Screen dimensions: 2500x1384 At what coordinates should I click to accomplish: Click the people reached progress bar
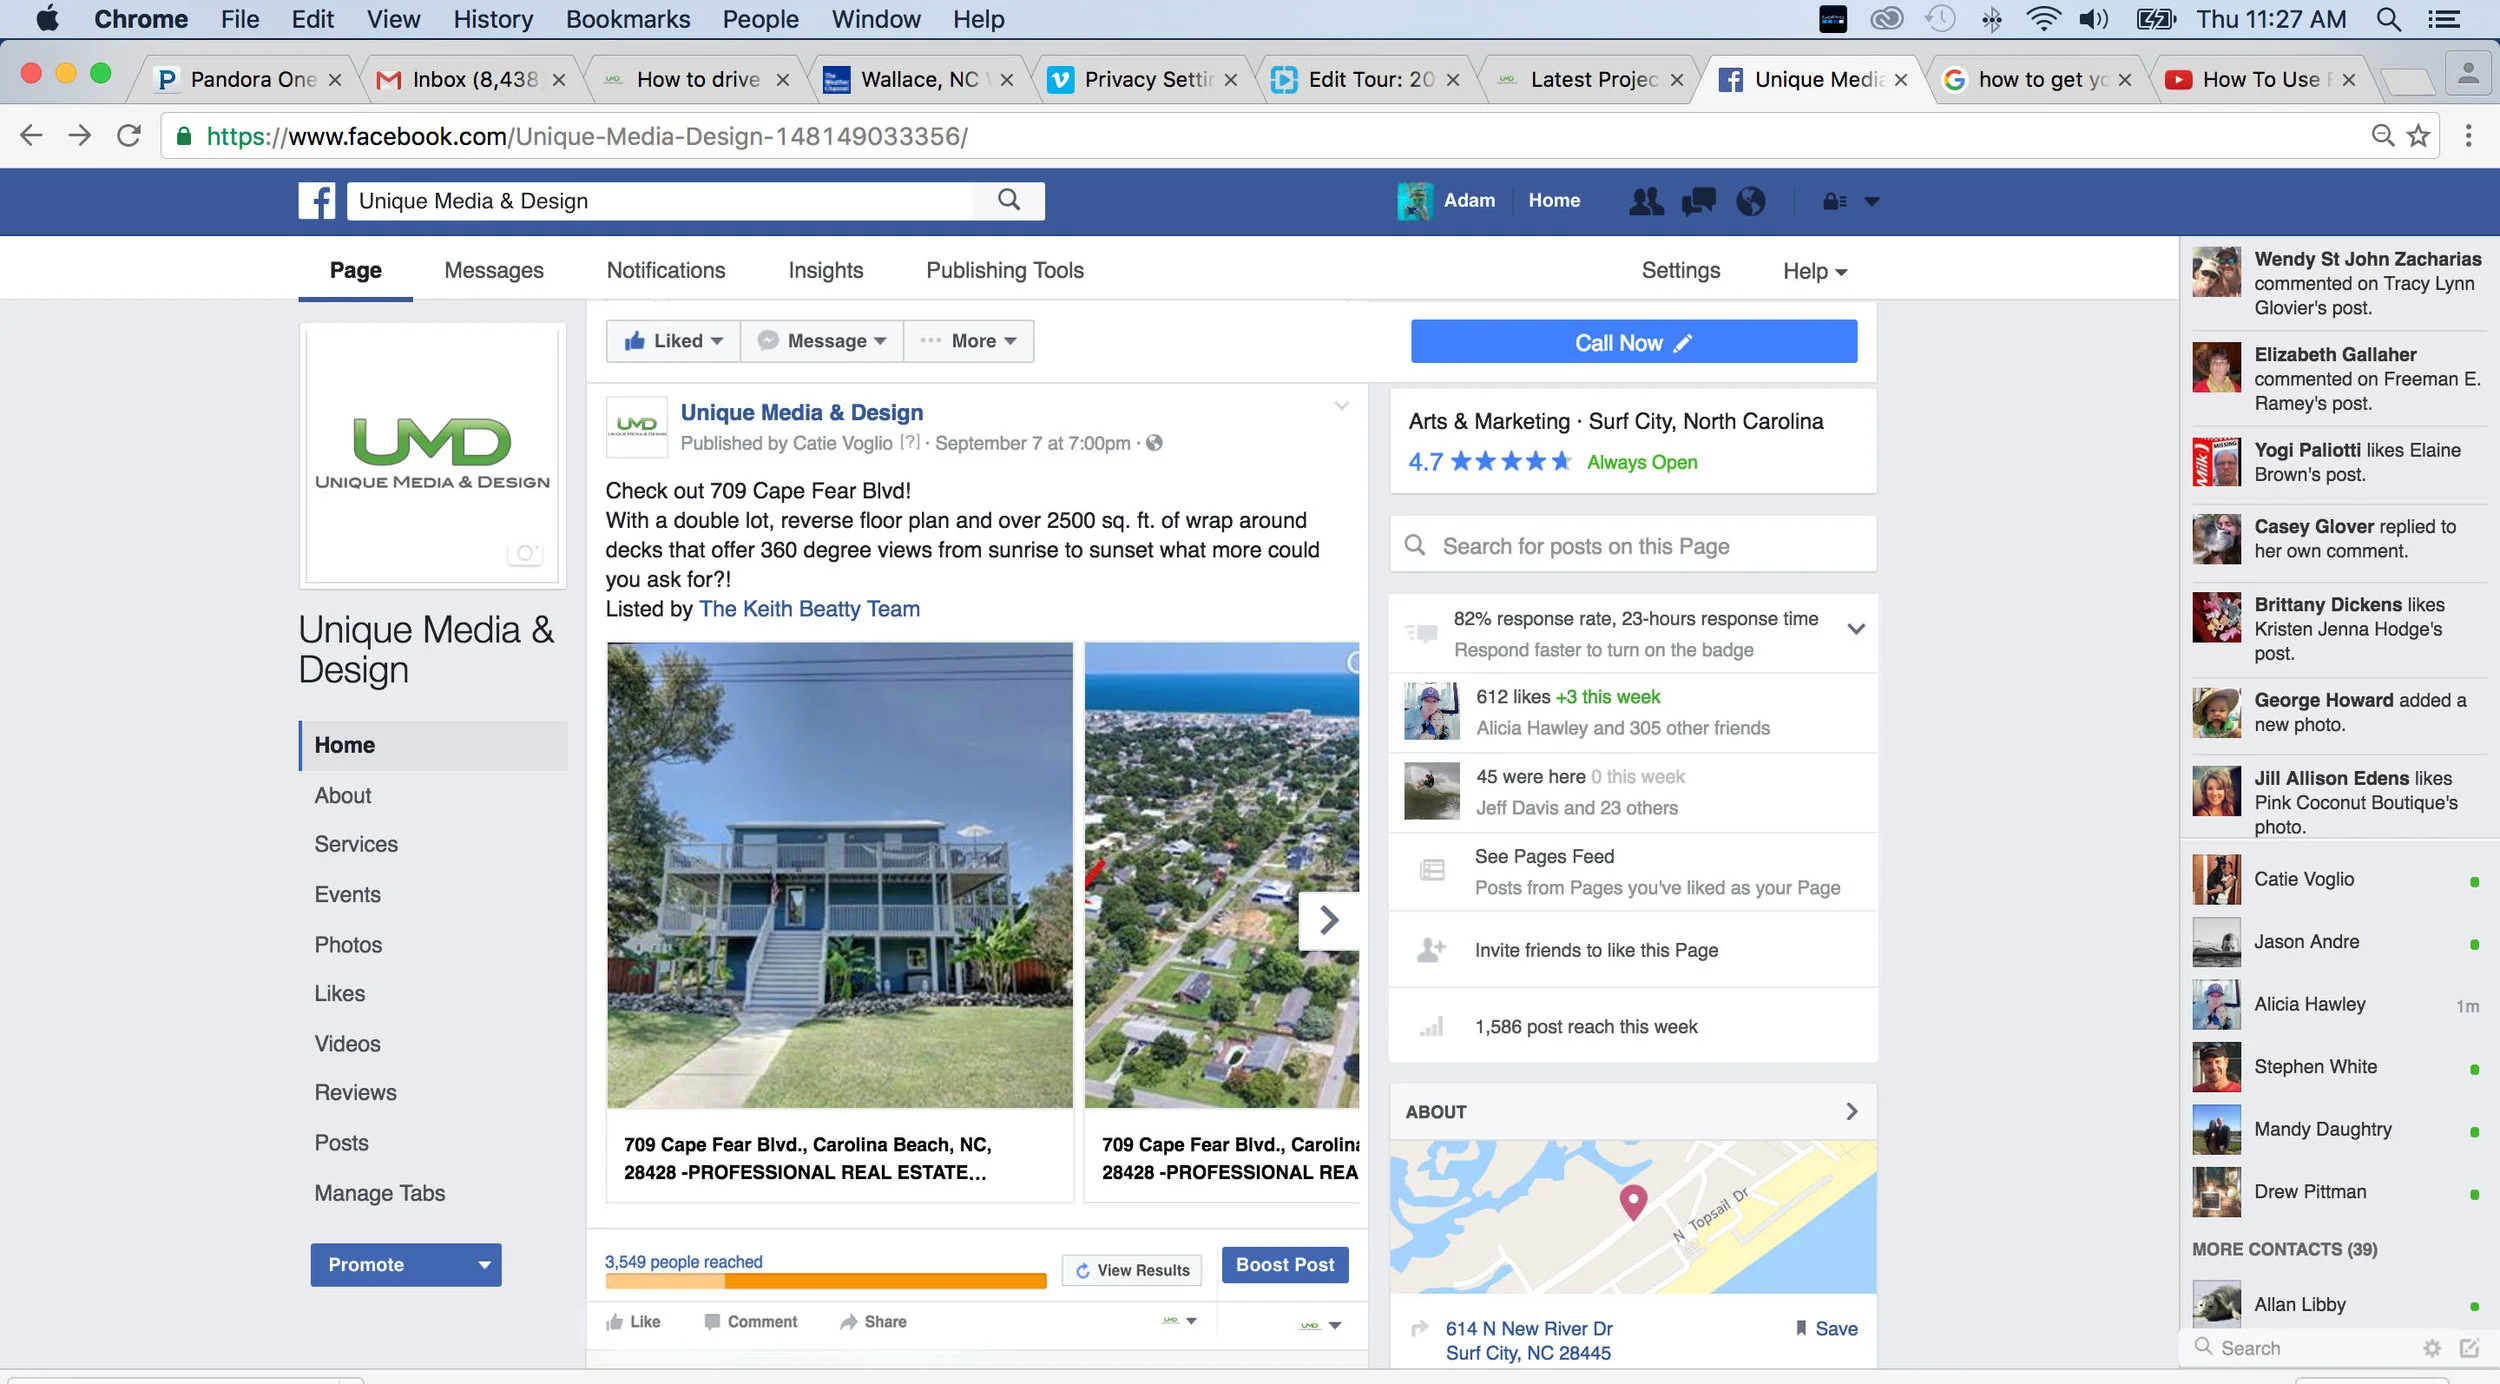coord(825,1281)
